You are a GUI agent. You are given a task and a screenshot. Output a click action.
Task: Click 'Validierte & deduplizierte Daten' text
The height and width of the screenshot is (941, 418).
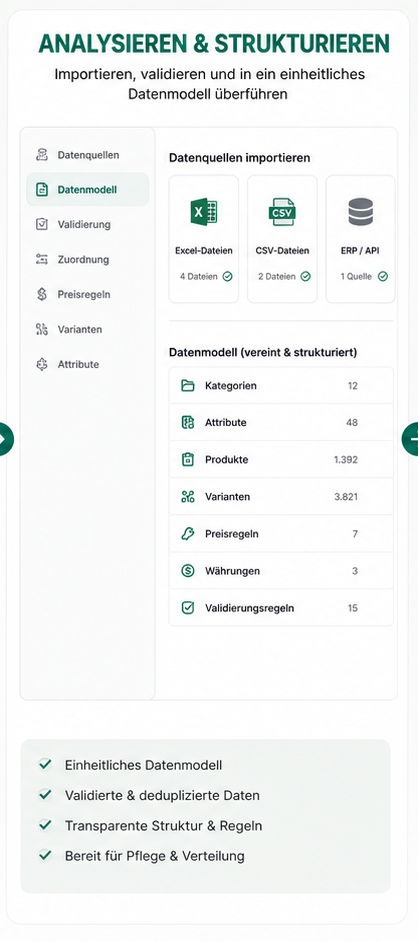pos(163,796)
